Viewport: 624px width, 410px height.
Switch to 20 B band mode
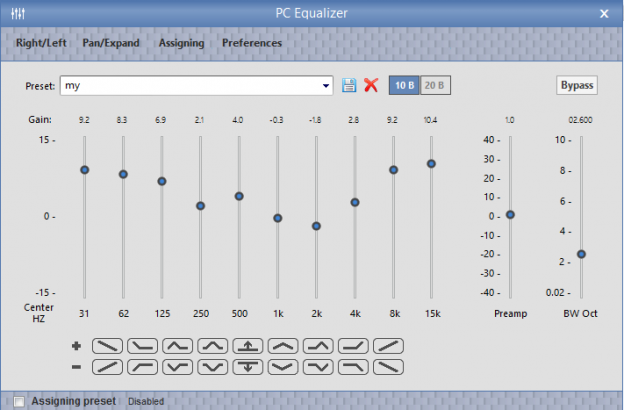[x=435, y=86]
